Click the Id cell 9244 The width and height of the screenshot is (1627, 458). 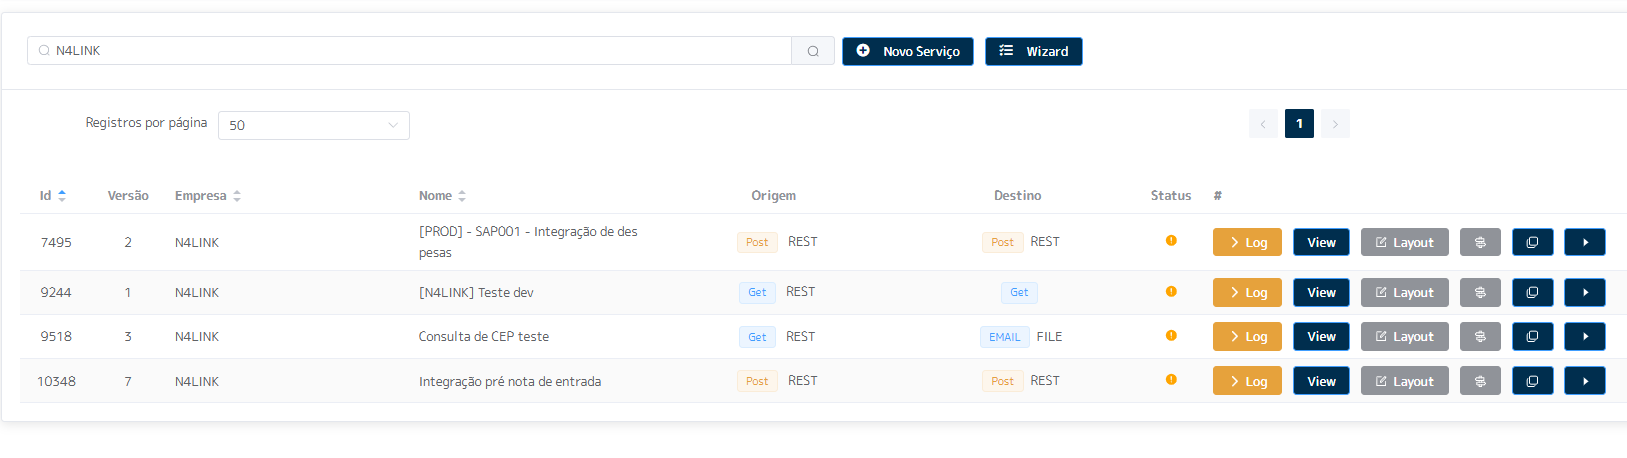(56, 292)
